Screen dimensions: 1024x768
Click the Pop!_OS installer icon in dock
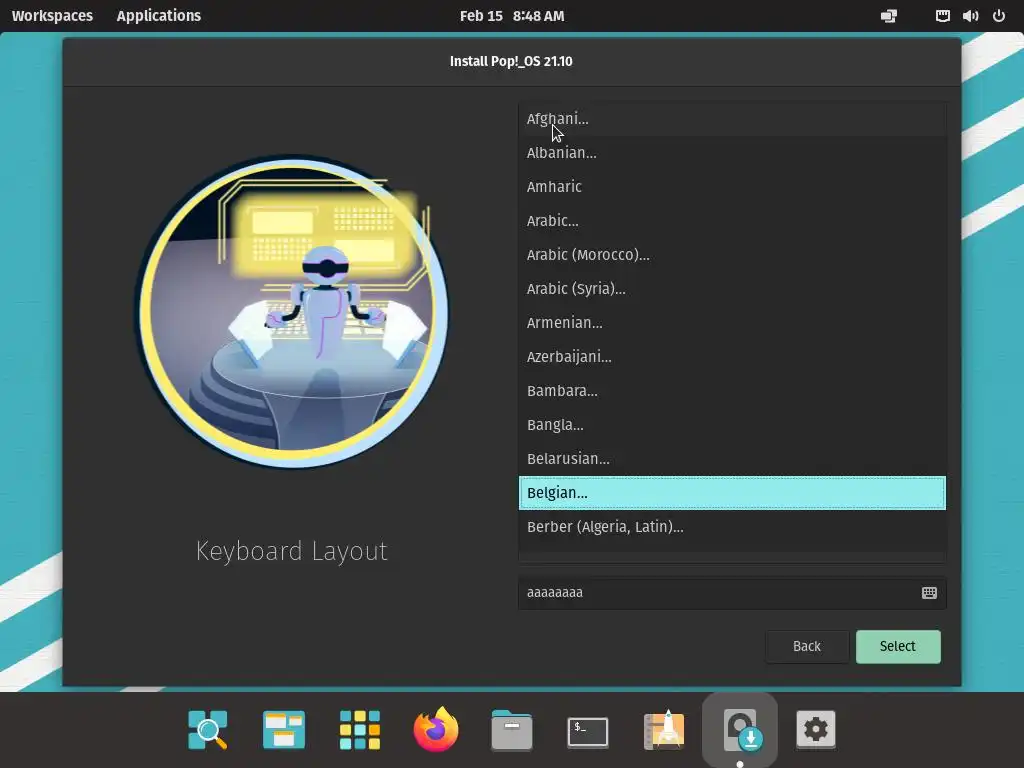click(x=740, y=729)
